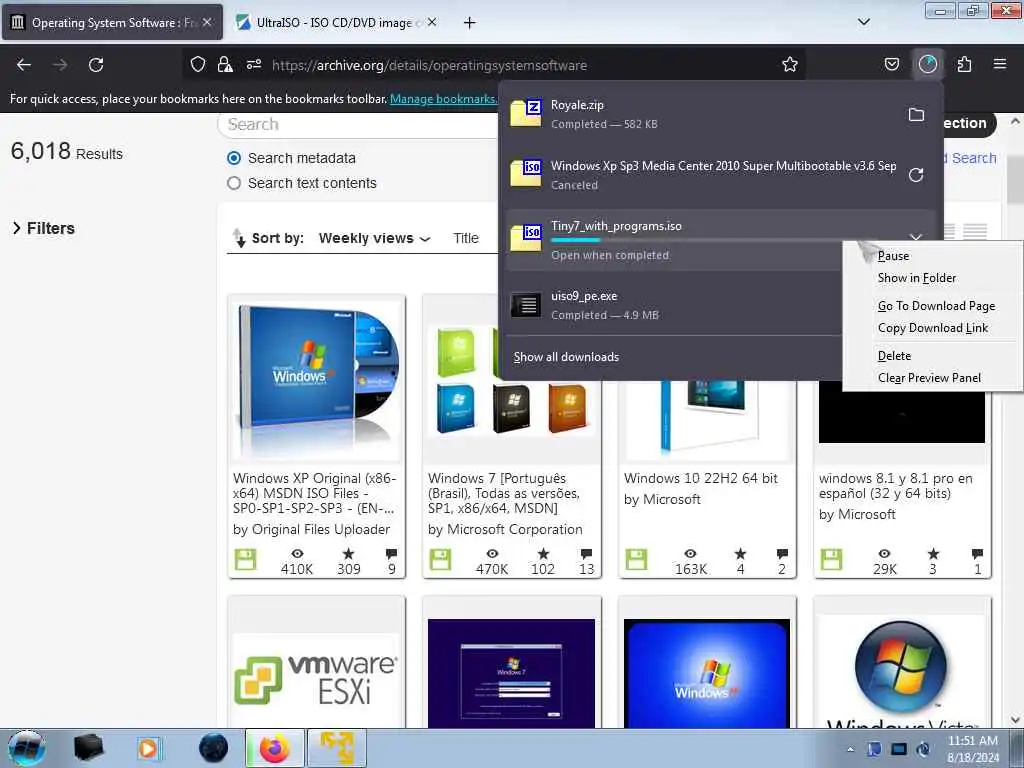This screenshot has height=768, width=1024.
Task: Click the site security padlock icon
Action: click(x=225, y=64)
